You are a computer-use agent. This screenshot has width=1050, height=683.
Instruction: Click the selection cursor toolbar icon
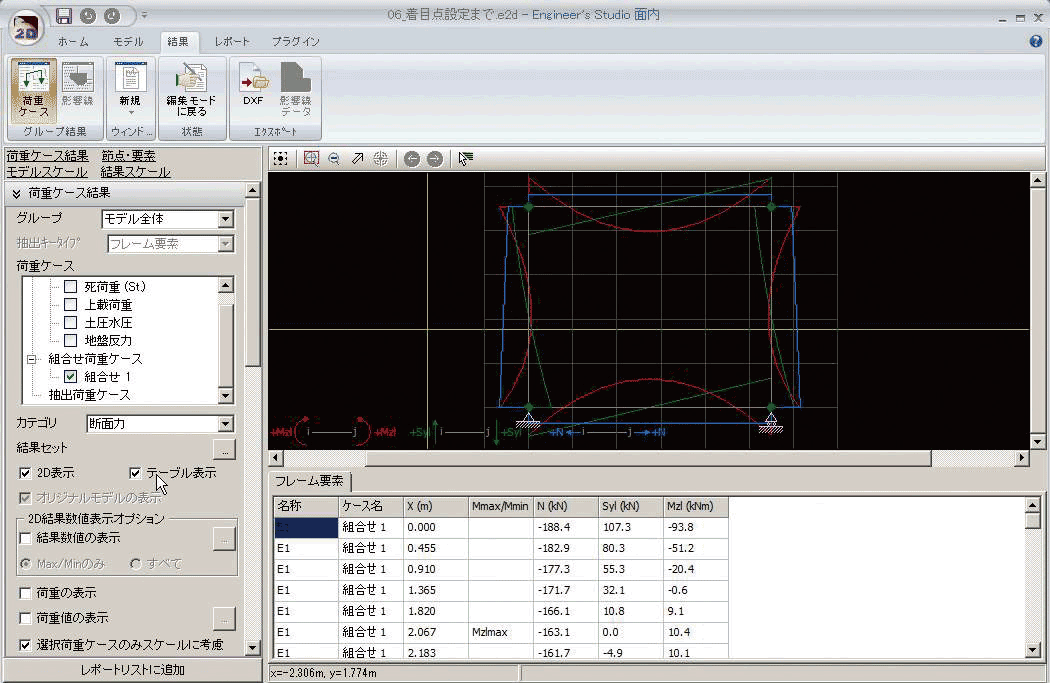[465, 159]
